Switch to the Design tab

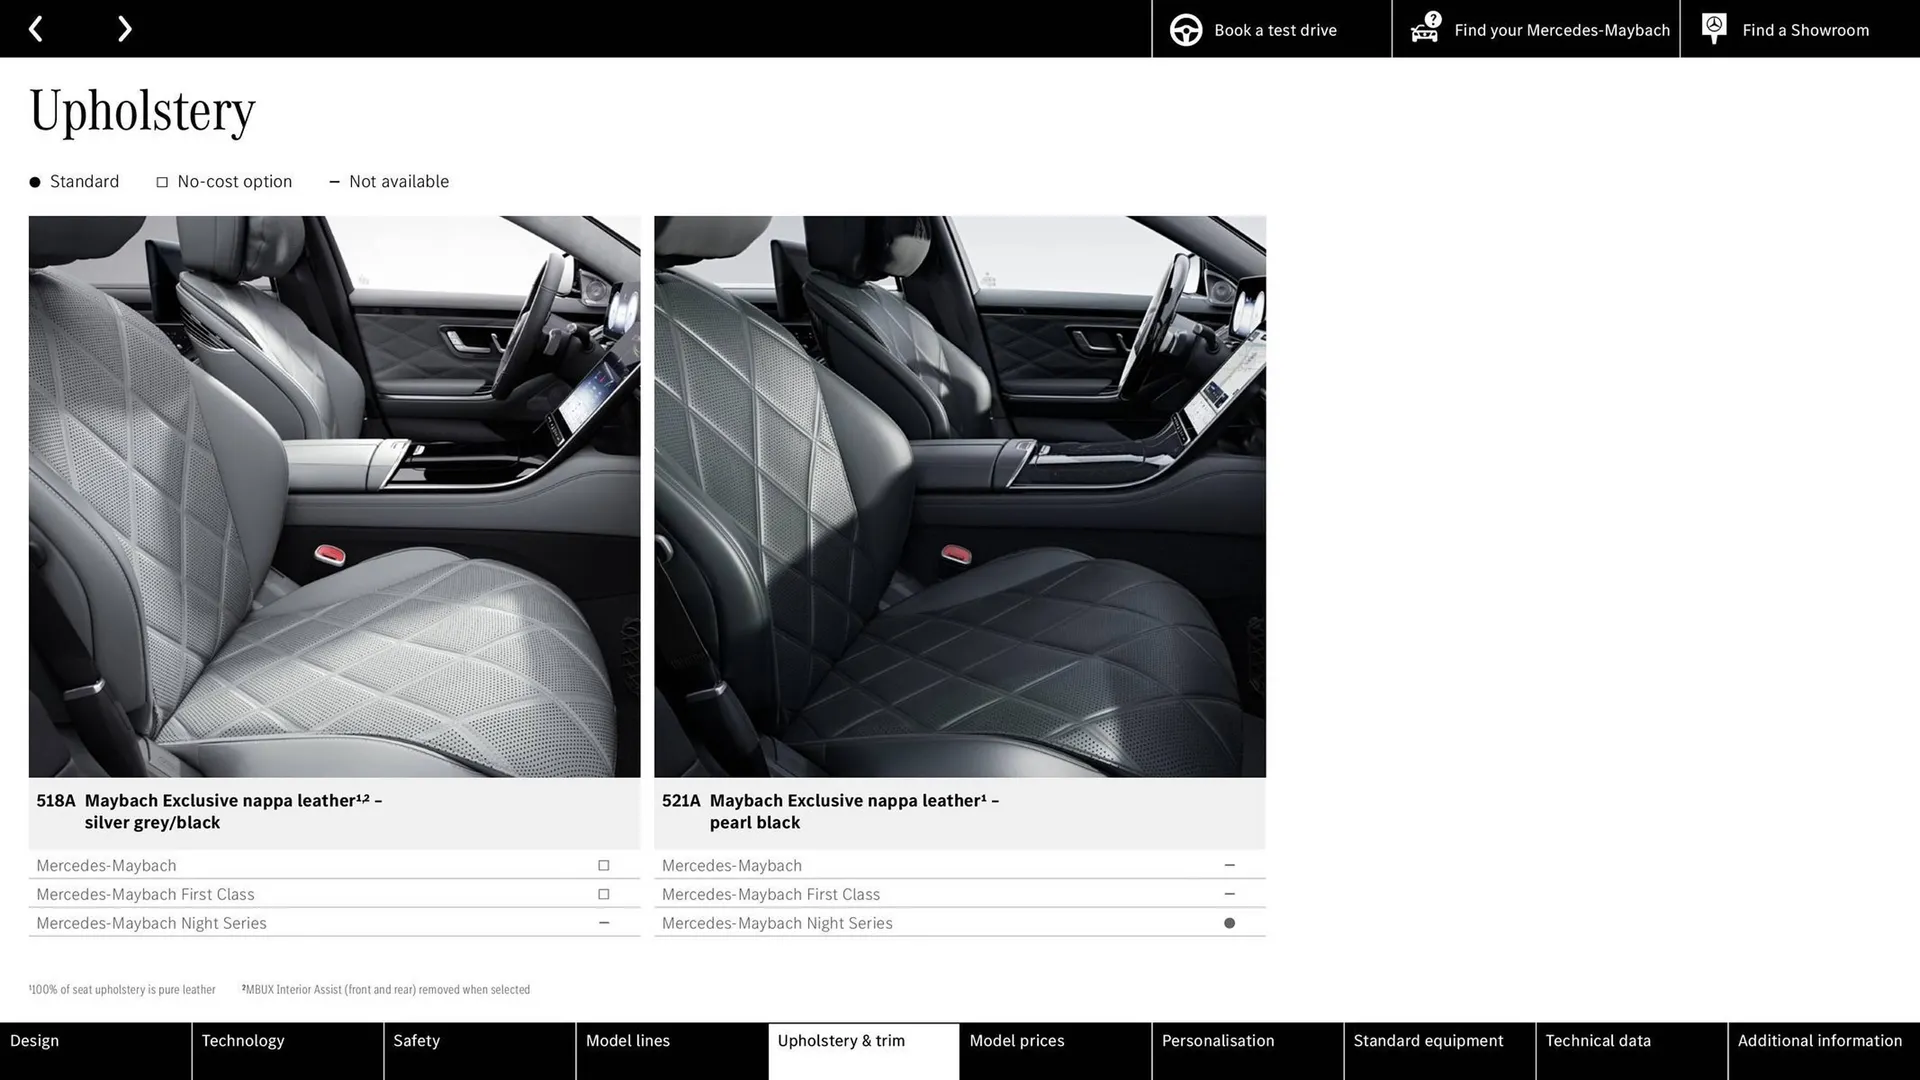point(95,1051)
